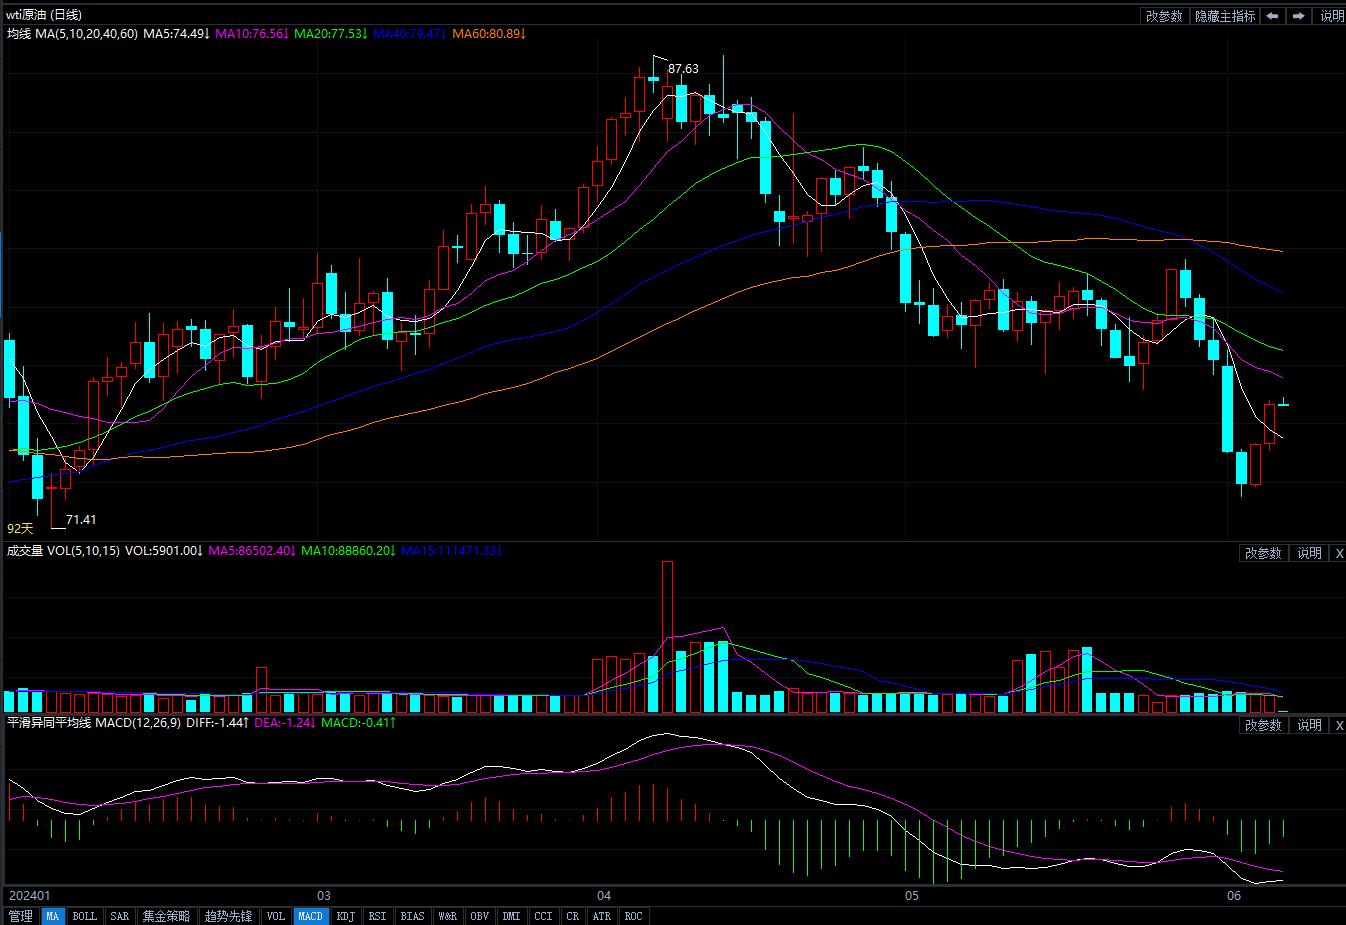The image size is (1346, 925).
Task: Click the DIFF:-1.44 value
Action: 218,723
